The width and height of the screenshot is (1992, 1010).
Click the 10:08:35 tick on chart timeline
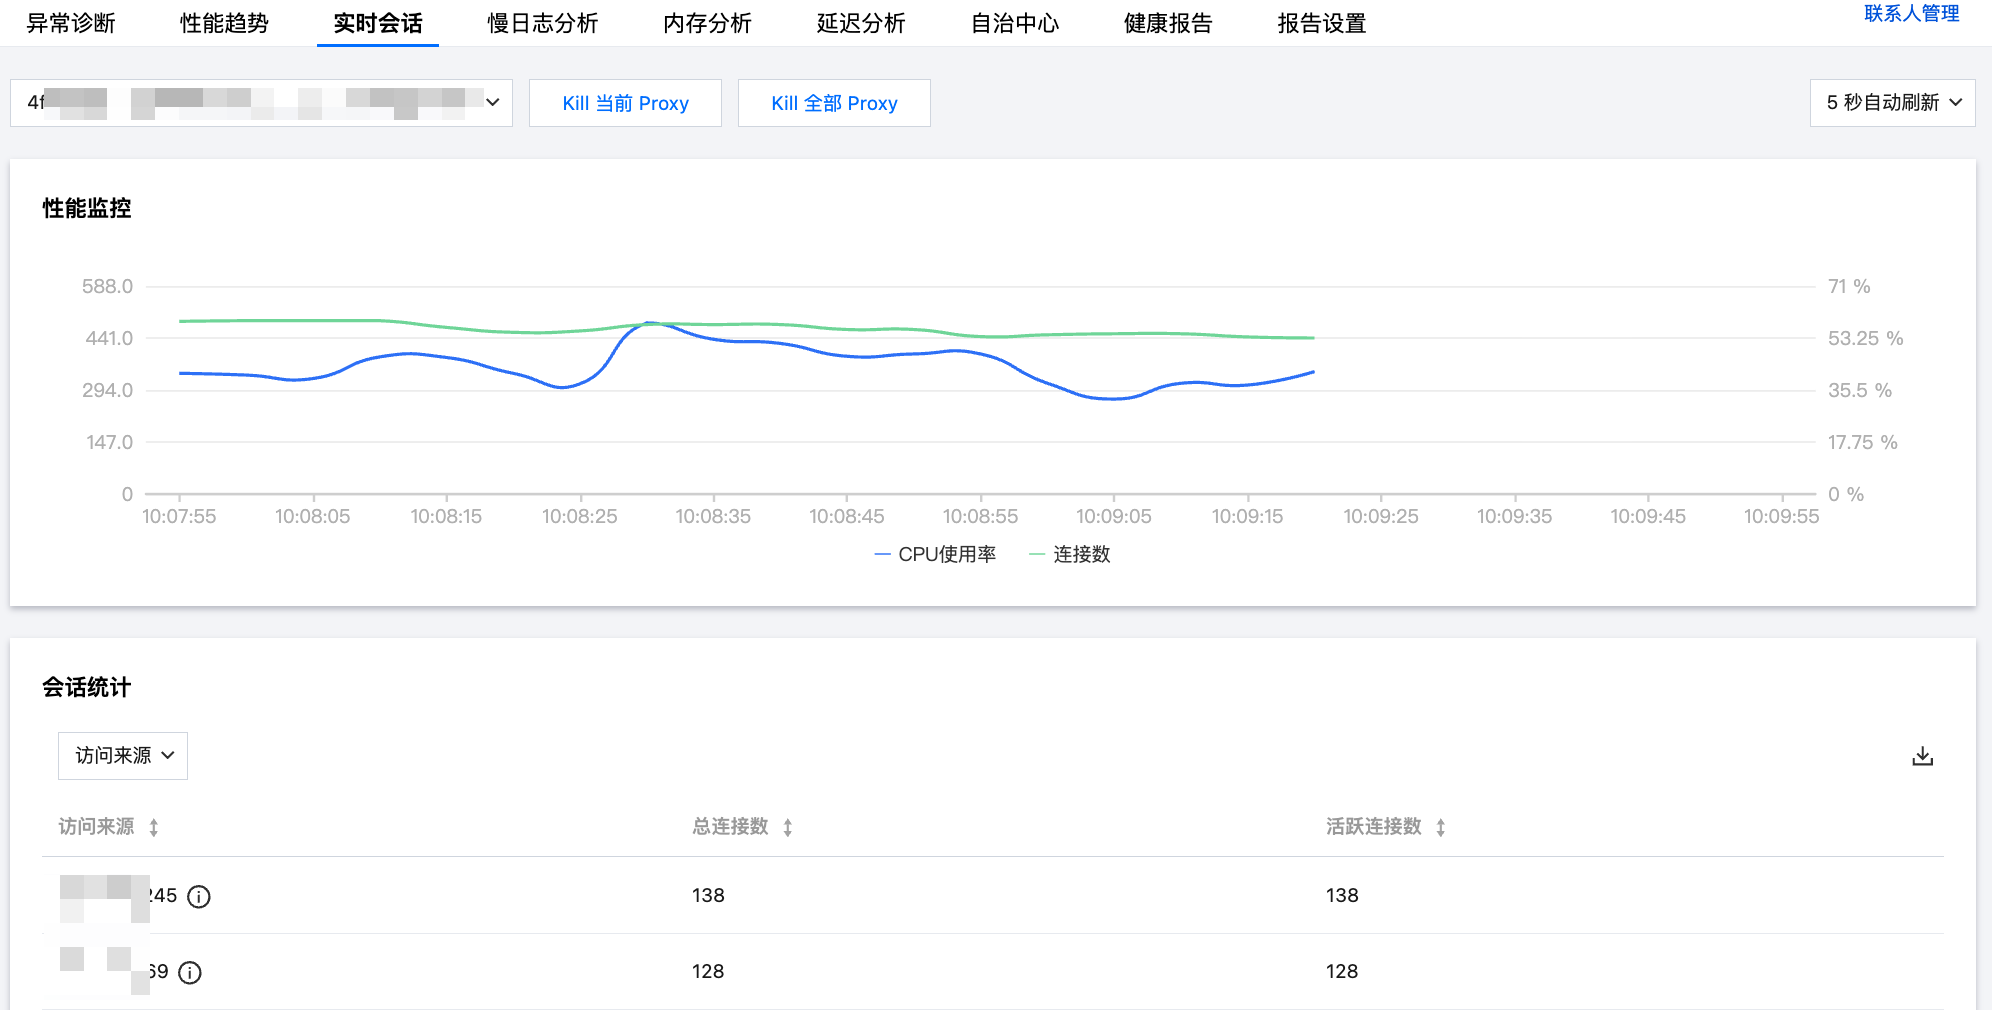713,516
